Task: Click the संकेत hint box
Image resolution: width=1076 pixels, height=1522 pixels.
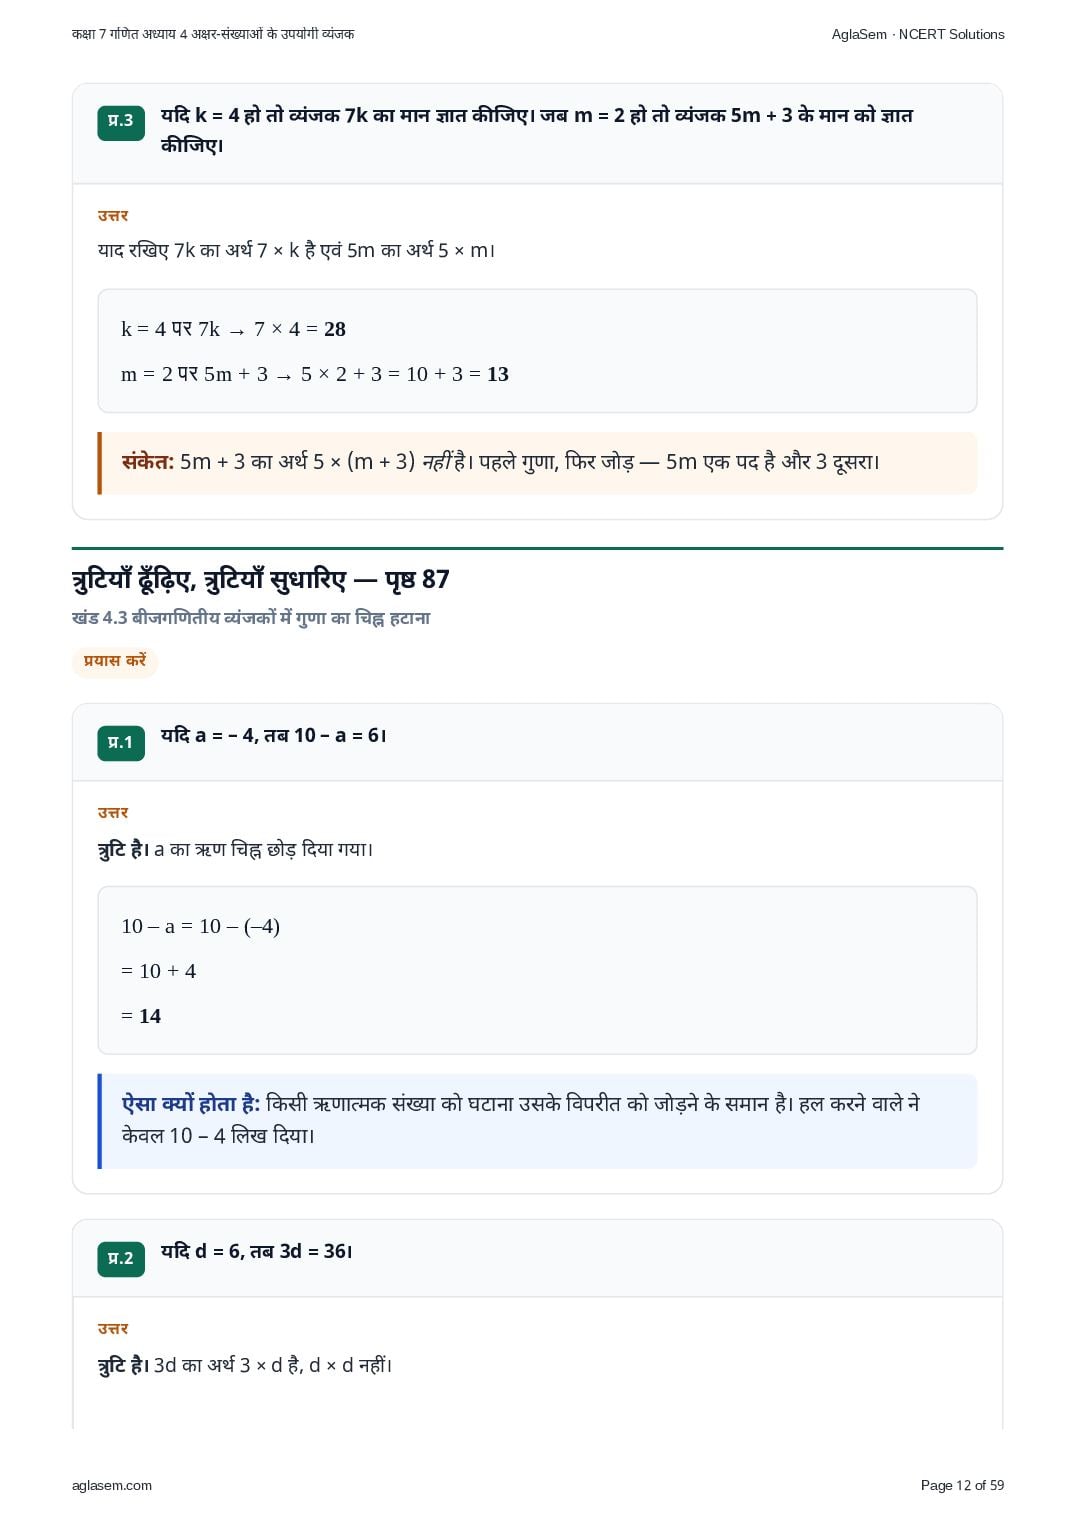Action: 538,463
